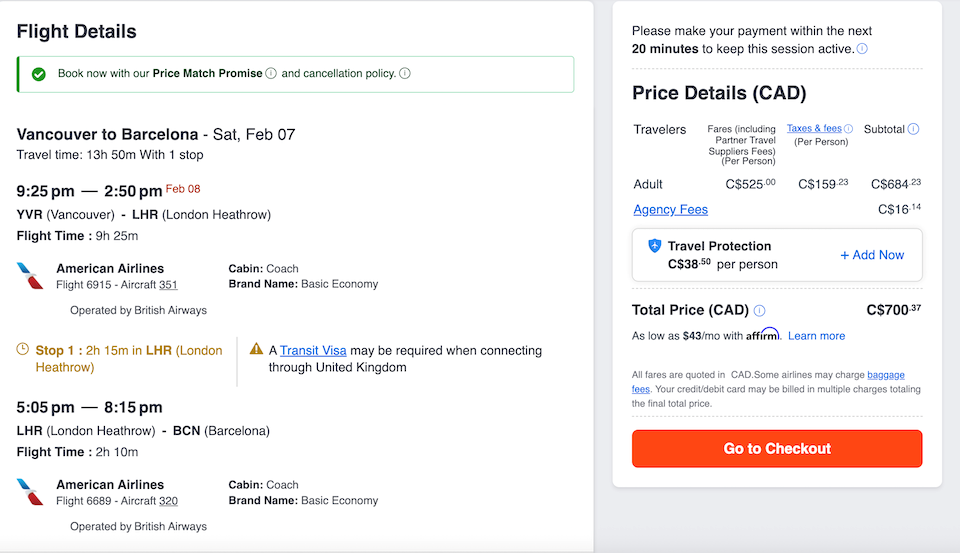960x553 pixels.
Task: Click the American Airlines logo for Flight 6689
Action: click(31, 492)
